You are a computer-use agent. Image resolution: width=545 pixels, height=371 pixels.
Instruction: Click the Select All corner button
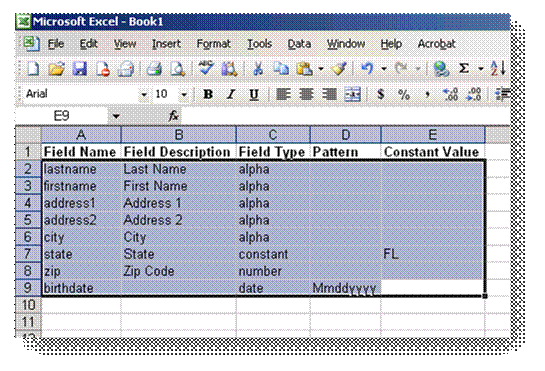tap(28, 135)
